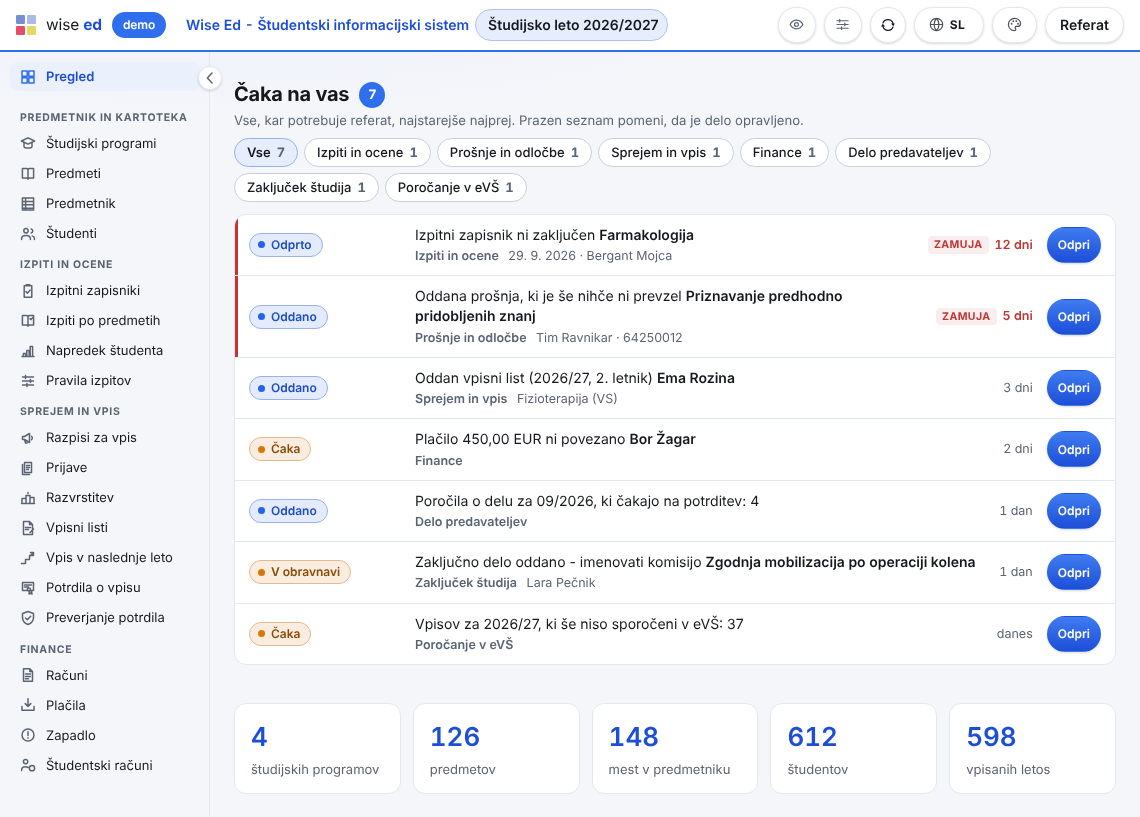Filter by Finance chip
The width and height of the screenshot is (1140, 817).
[784, 153]
